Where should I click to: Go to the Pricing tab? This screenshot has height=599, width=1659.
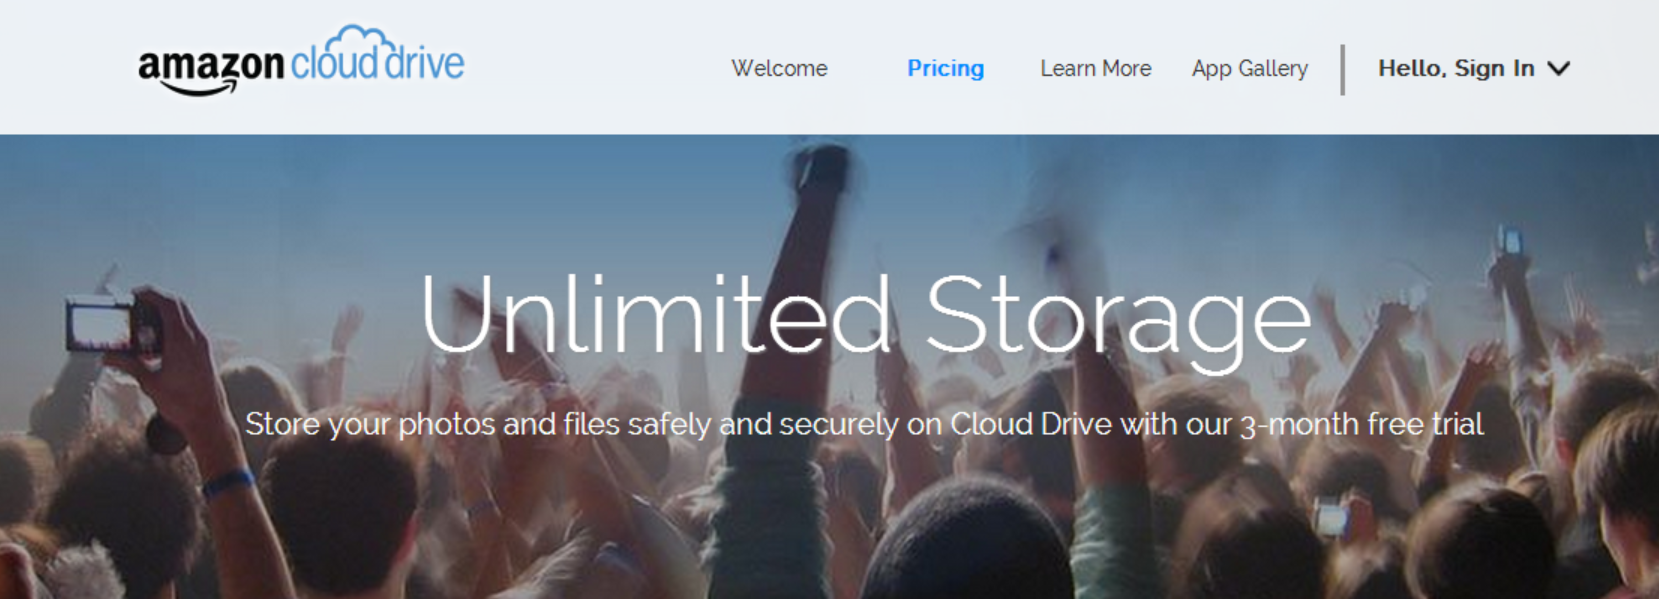pos(945,68)
